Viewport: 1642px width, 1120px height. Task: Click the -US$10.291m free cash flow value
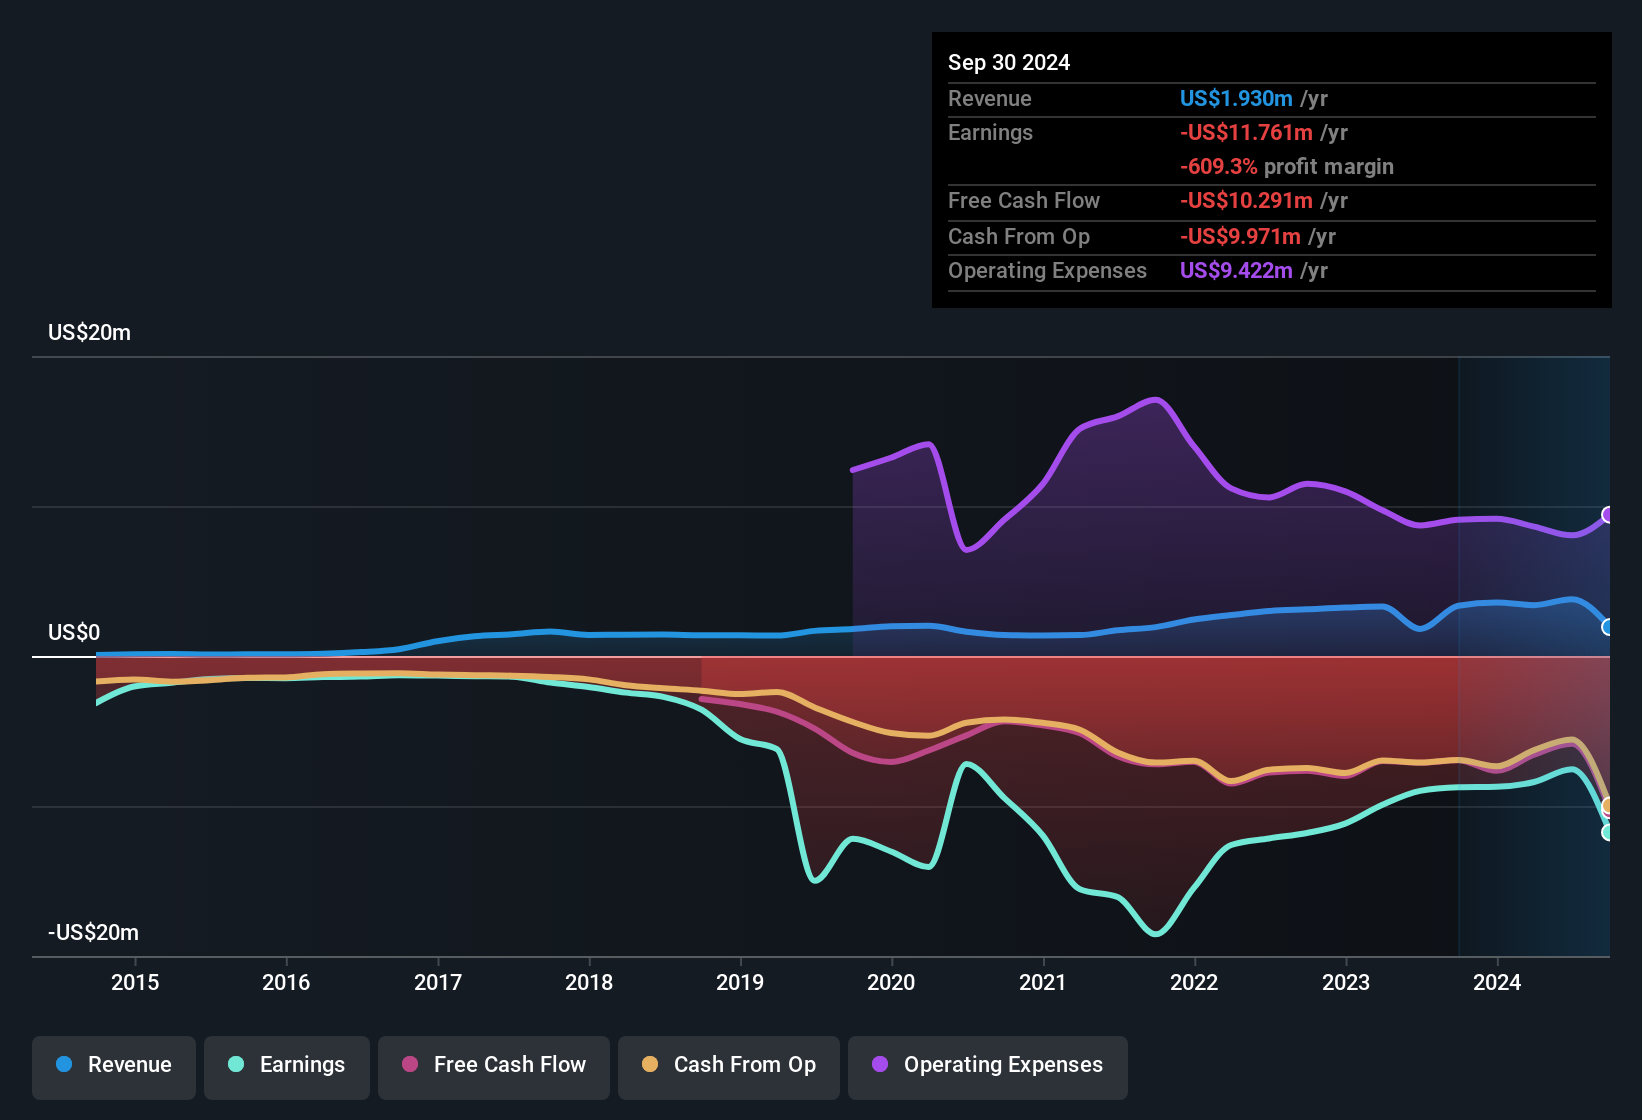1246,200
